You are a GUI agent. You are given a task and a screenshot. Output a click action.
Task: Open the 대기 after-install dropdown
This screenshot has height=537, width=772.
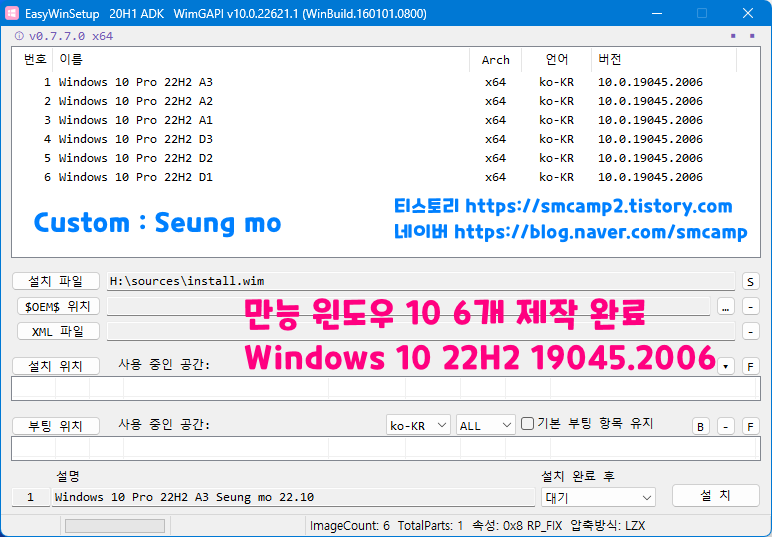[598, 497]
